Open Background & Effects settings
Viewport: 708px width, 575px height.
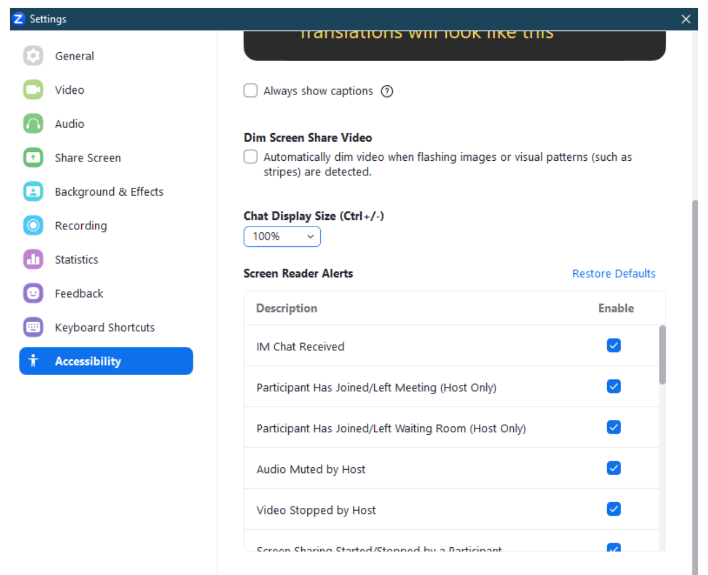(106, 192)
